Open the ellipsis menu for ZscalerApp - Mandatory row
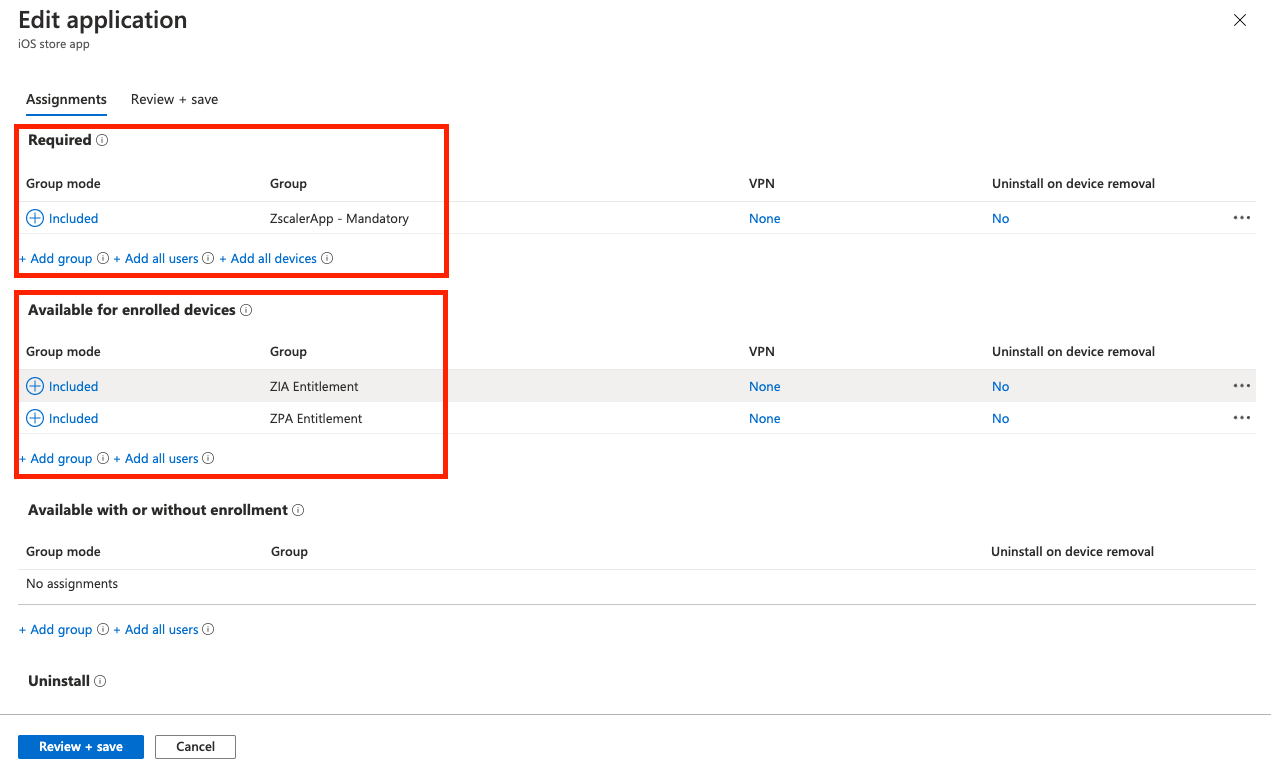1271x770 pixels. tap(1242, 218)
